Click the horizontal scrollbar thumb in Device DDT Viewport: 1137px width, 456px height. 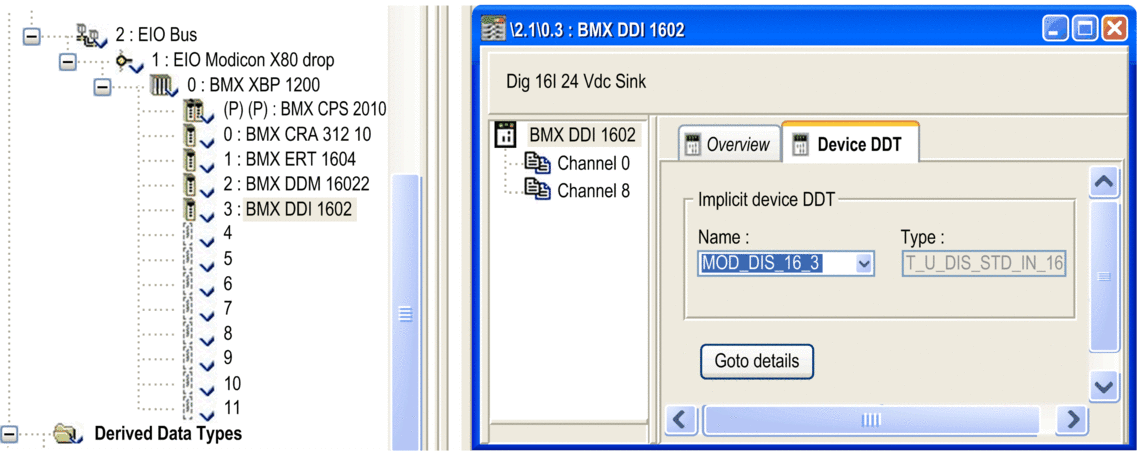[871, 419]
